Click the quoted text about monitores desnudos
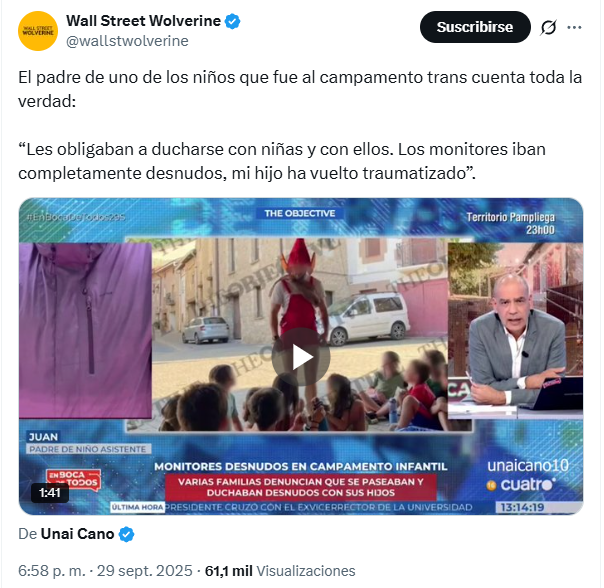The width and height of the screenshot is (604, 588). 282,161
